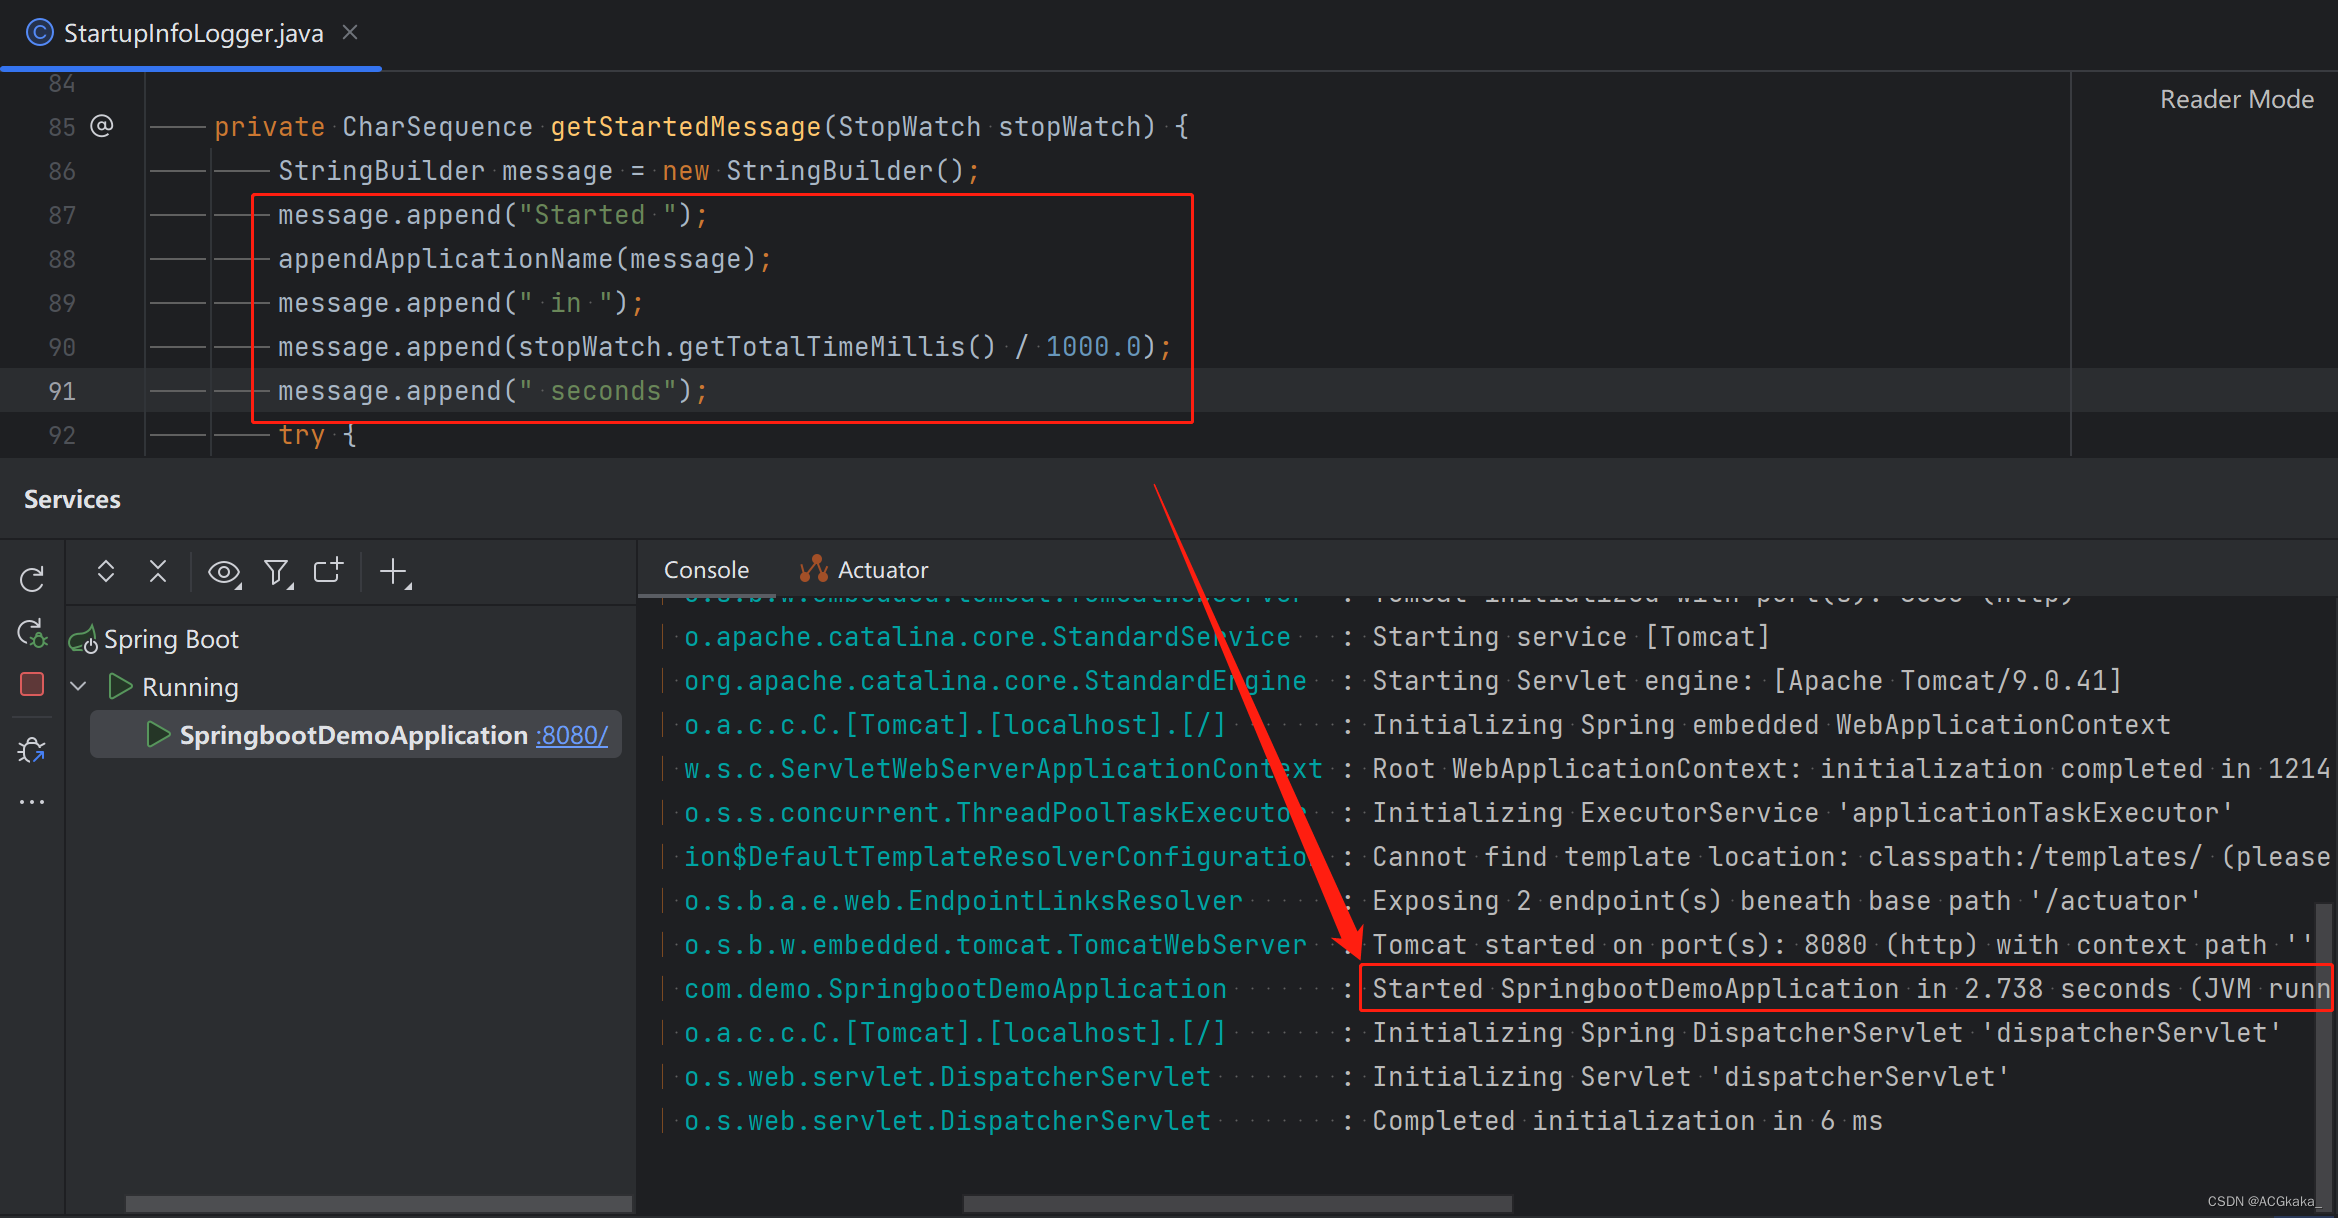Switch to the Actuator tab
Image resolution: width=2338 pixels, height=1218 pixels.
864,570
